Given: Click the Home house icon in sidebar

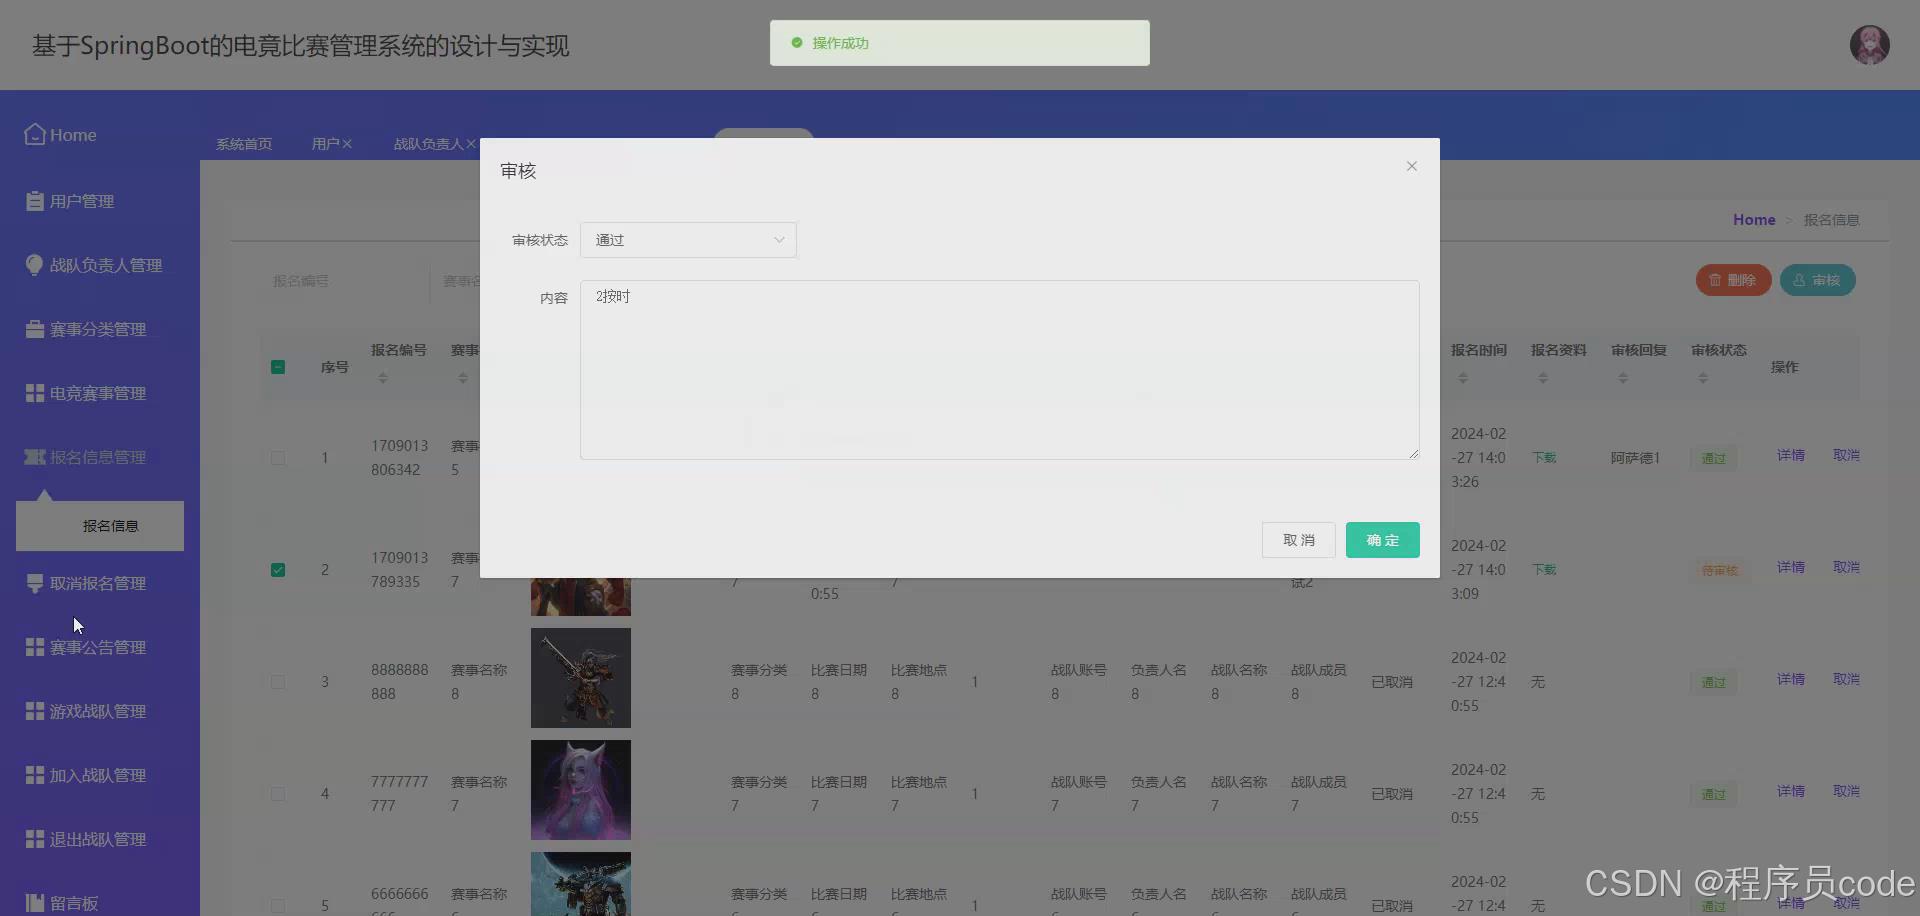Looking at the screenshot, I should click(x=34, y=134).
